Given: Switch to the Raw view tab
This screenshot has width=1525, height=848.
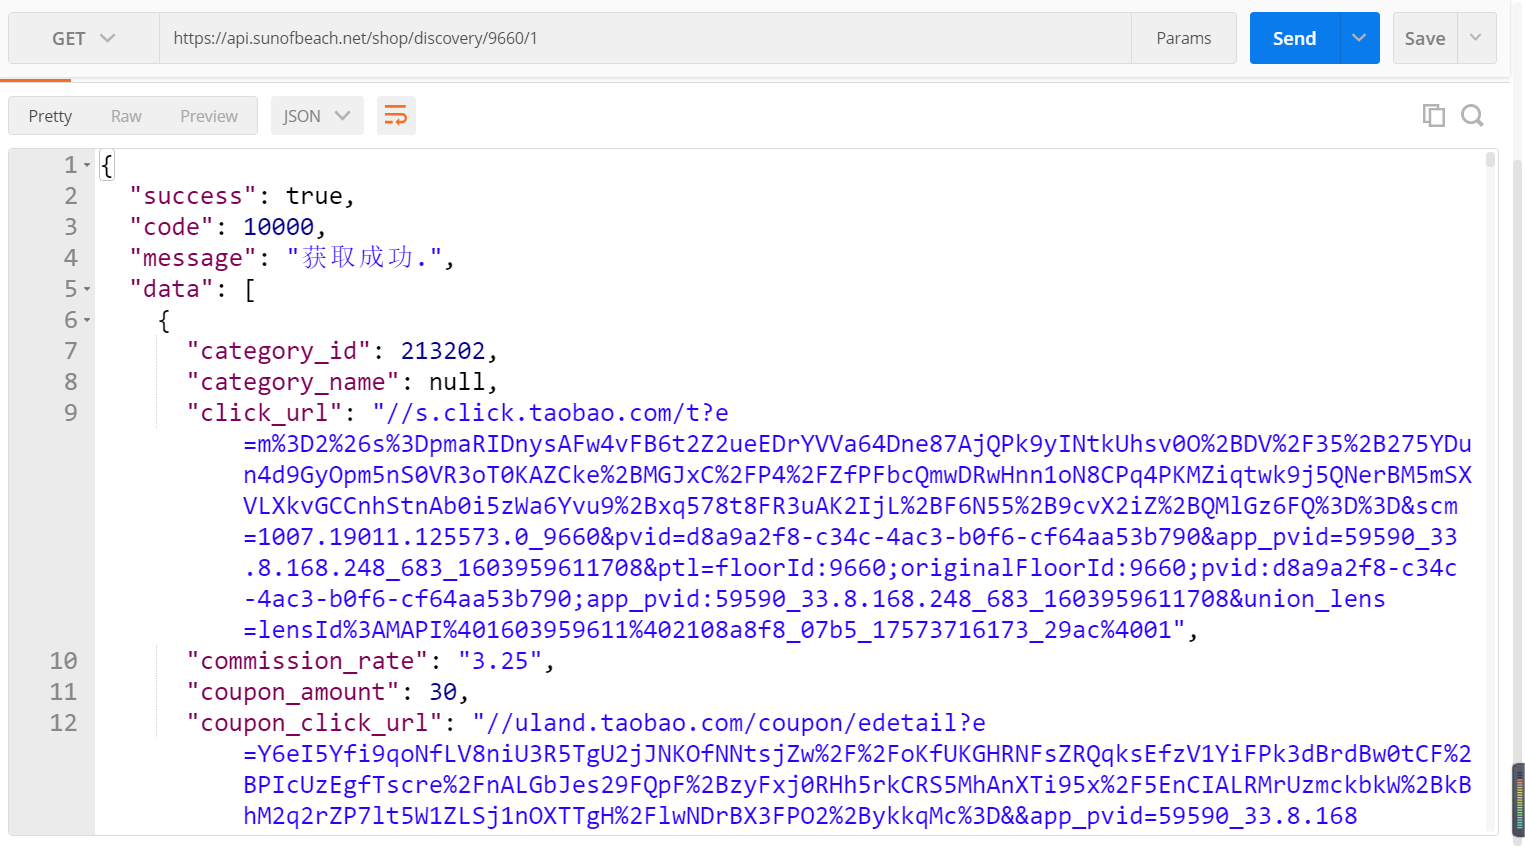Looking at the screenshot, I should (126, 116).
